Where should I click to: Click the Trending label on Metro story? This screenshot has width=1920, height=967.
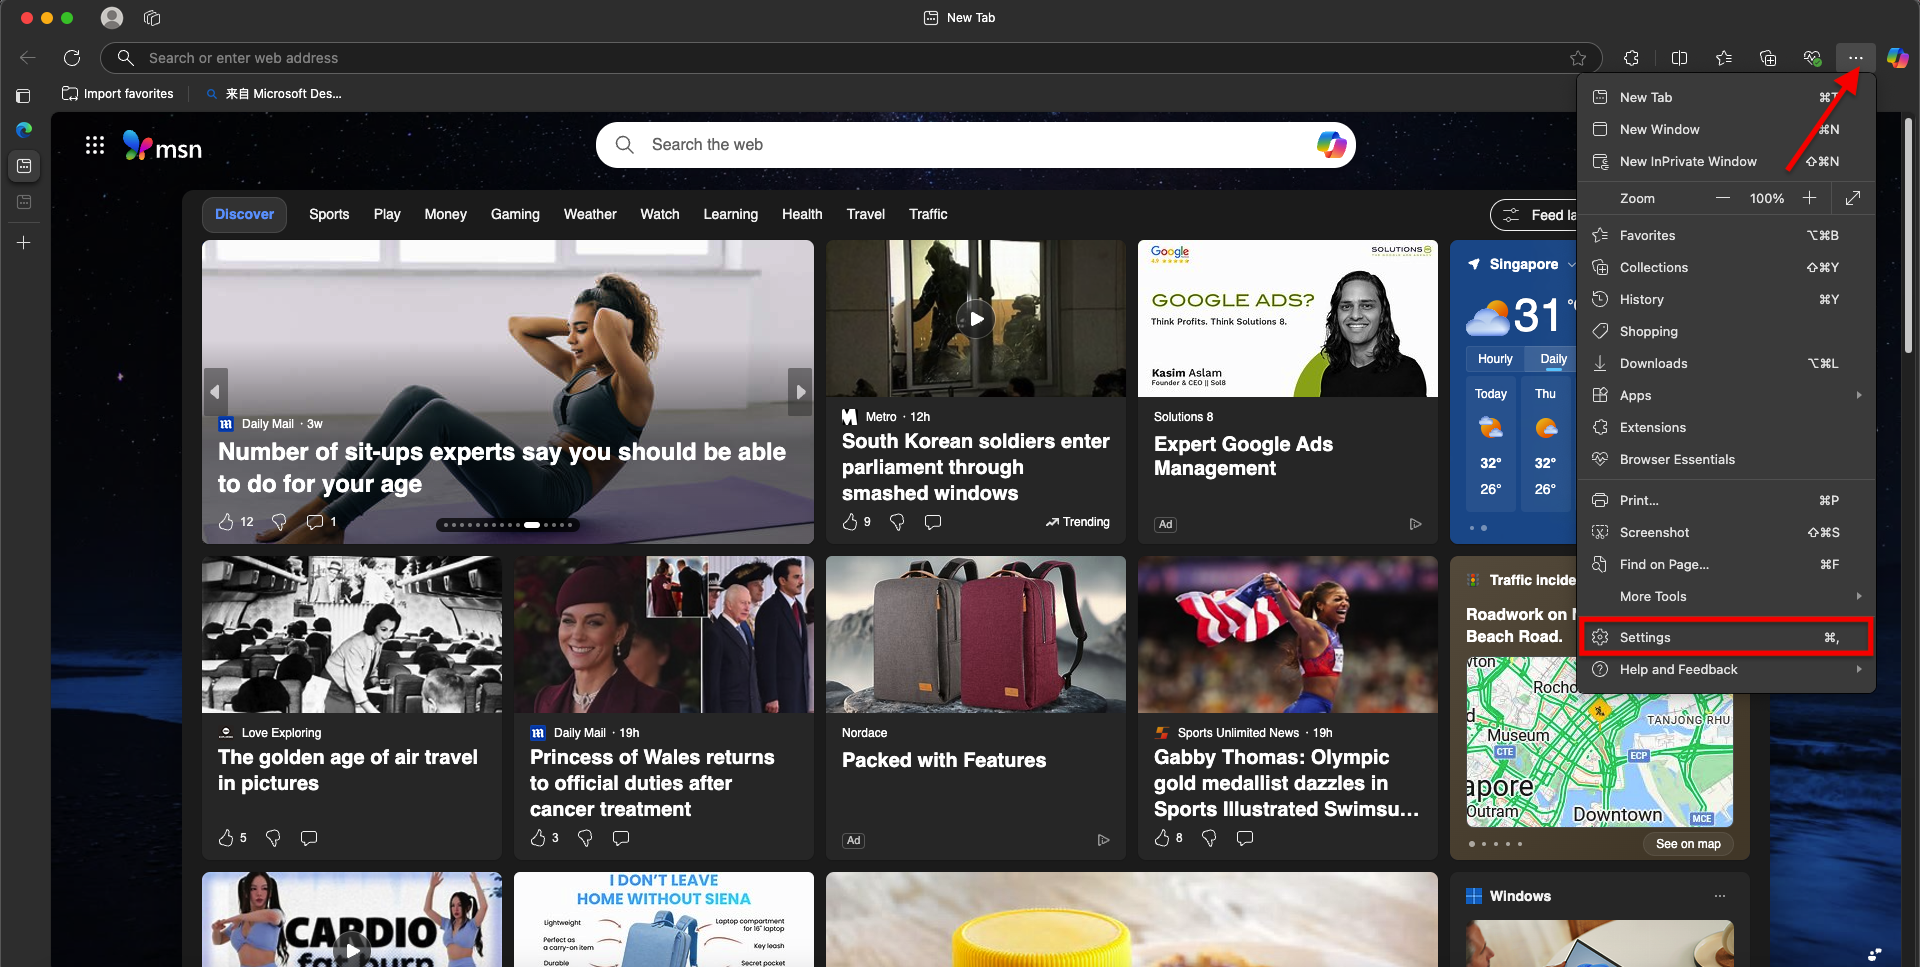(1078, 522)
